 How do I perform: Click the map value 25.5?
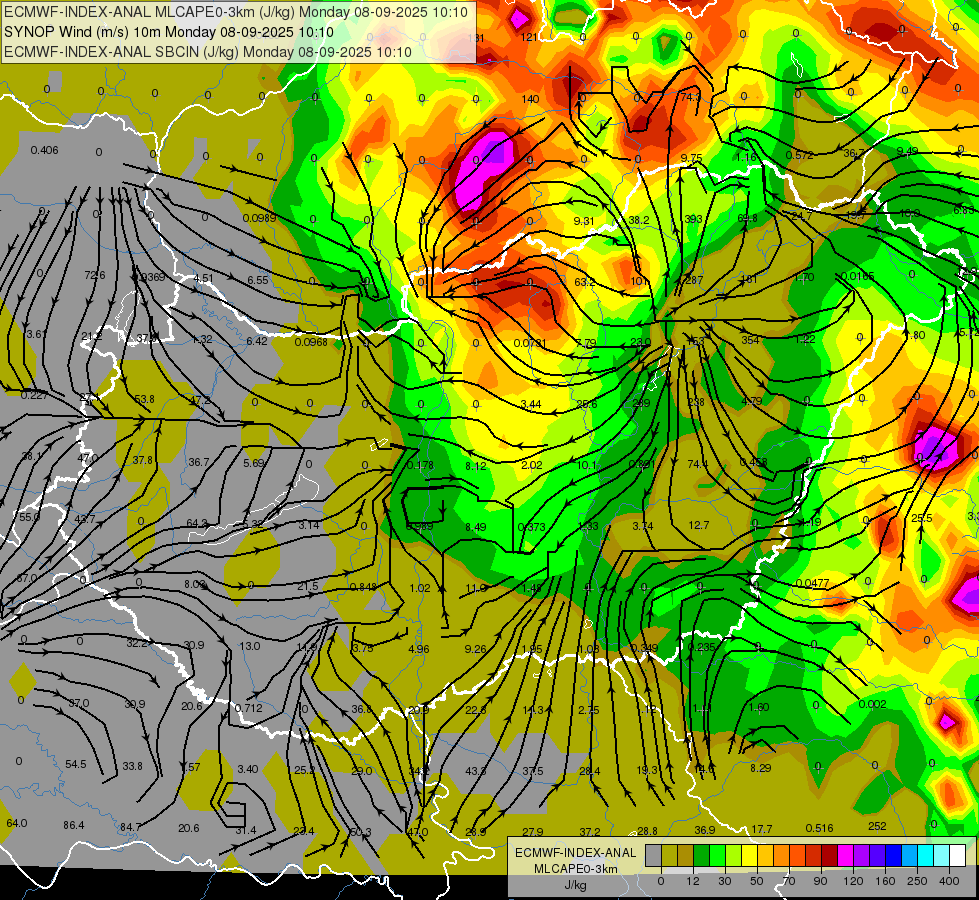[x=922, y=518]
